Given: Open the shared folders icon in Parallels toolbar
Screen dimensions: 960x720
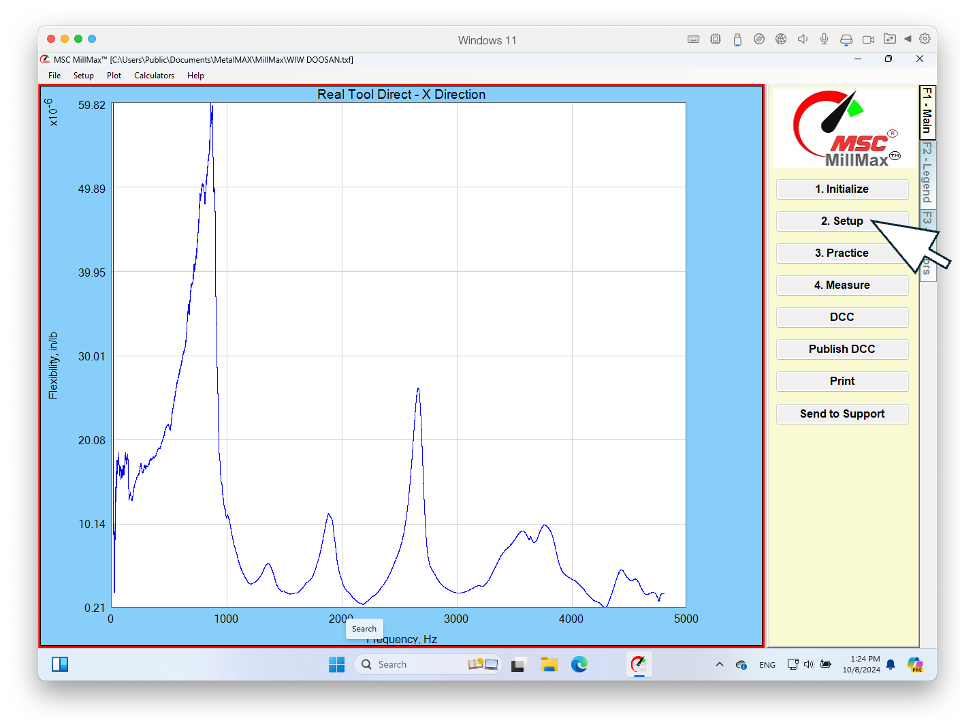Looking at the screenshot, I should tap(890, 39).
